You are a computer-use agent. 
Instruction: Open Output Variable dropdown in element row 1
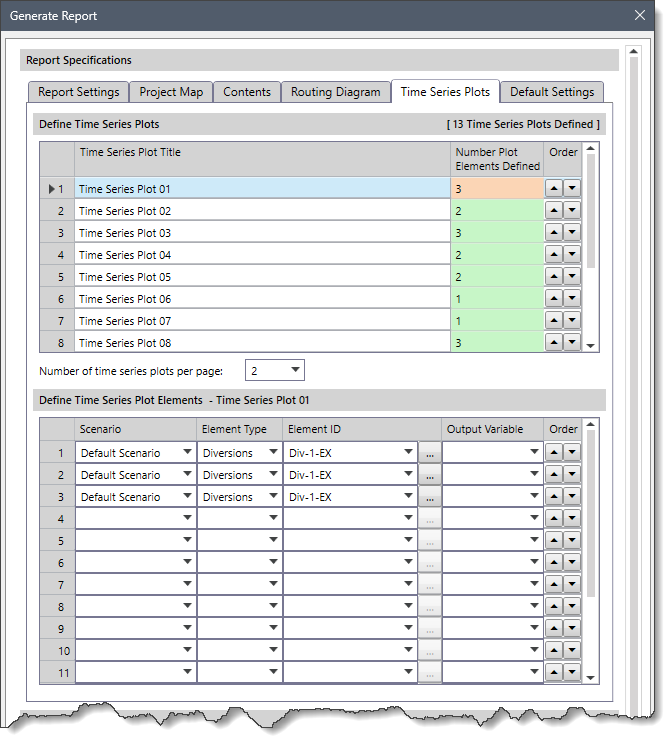tap(534, 452)
